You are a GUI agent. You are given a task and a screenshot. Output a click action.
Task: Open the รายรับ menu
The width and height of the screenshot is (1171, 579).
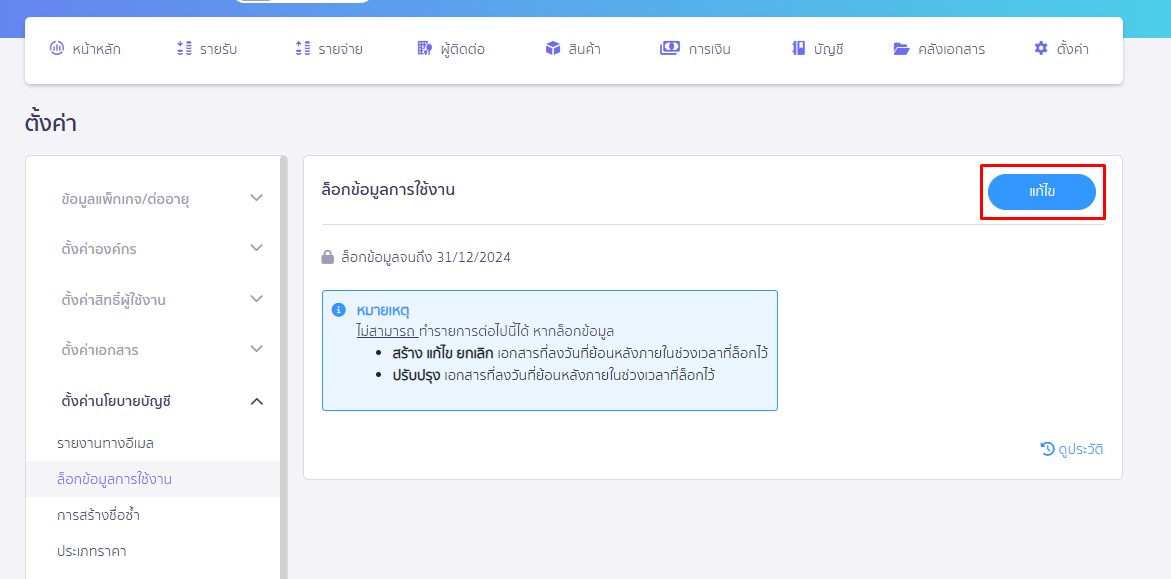coord(219,50)
